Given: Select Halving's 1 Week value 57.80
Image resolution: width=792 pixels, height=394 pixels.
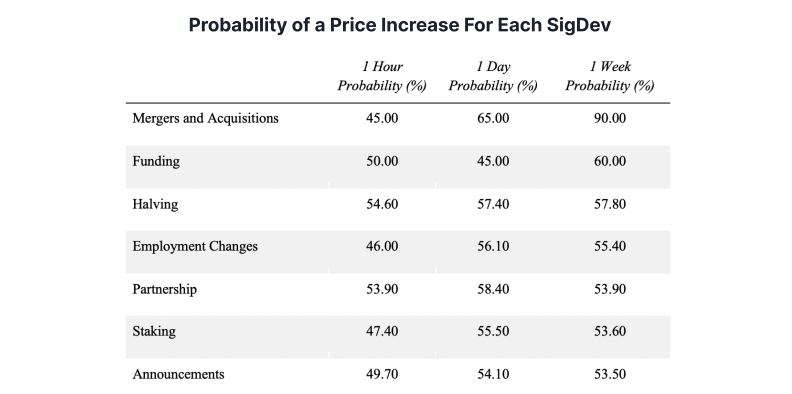Looking at the screenshot, I should [610, 204].
